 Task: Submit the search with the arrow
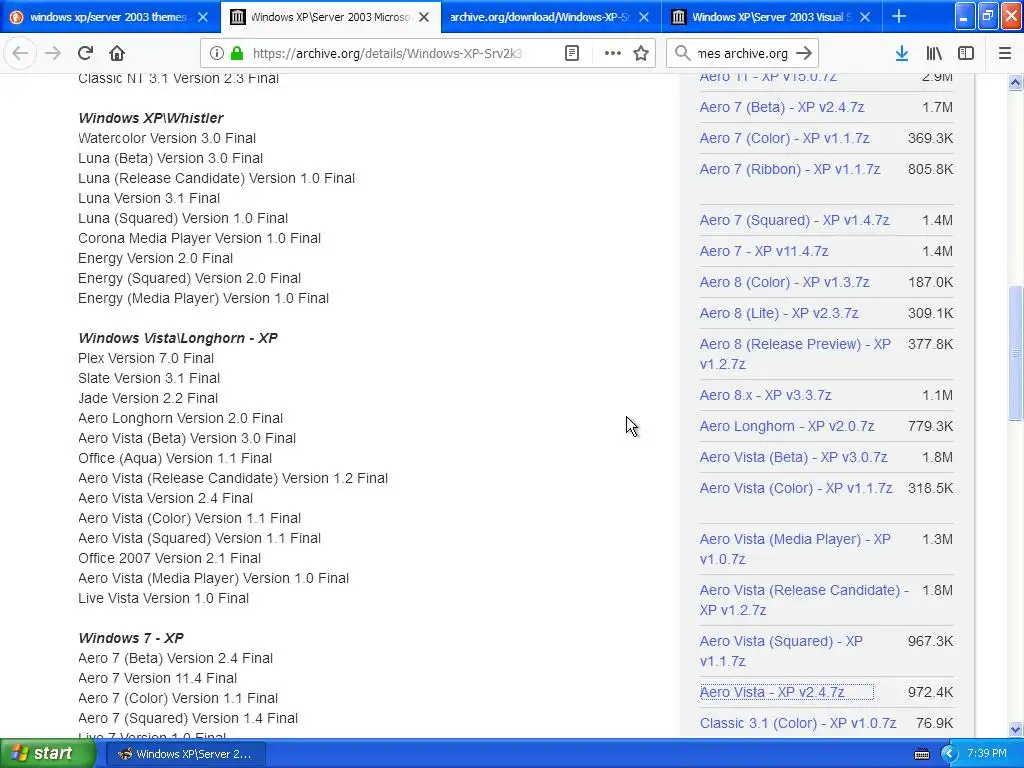[804, 53]
